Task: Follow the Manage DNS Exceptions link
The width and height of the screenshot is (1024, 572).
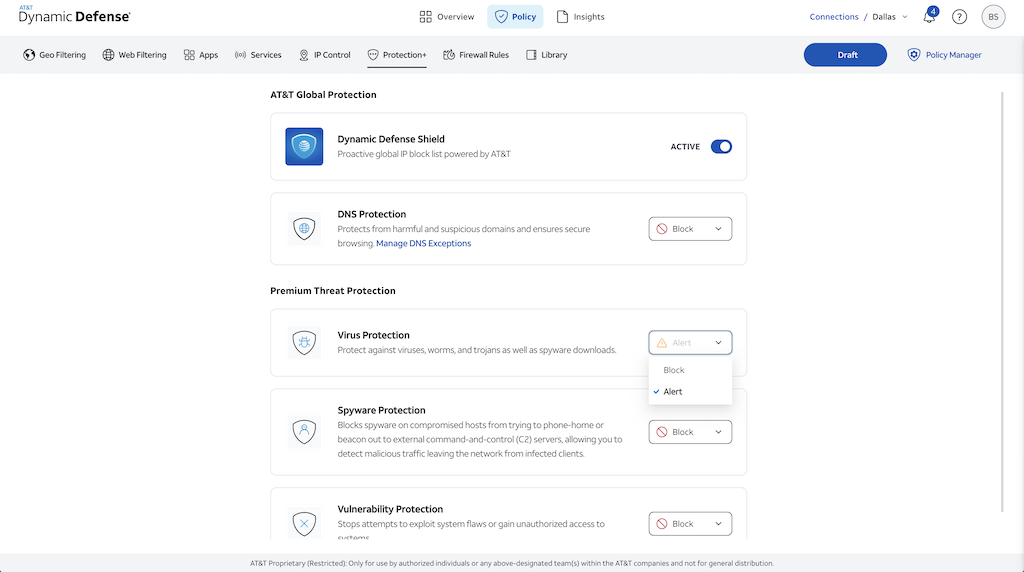Action: coord(423,243)
